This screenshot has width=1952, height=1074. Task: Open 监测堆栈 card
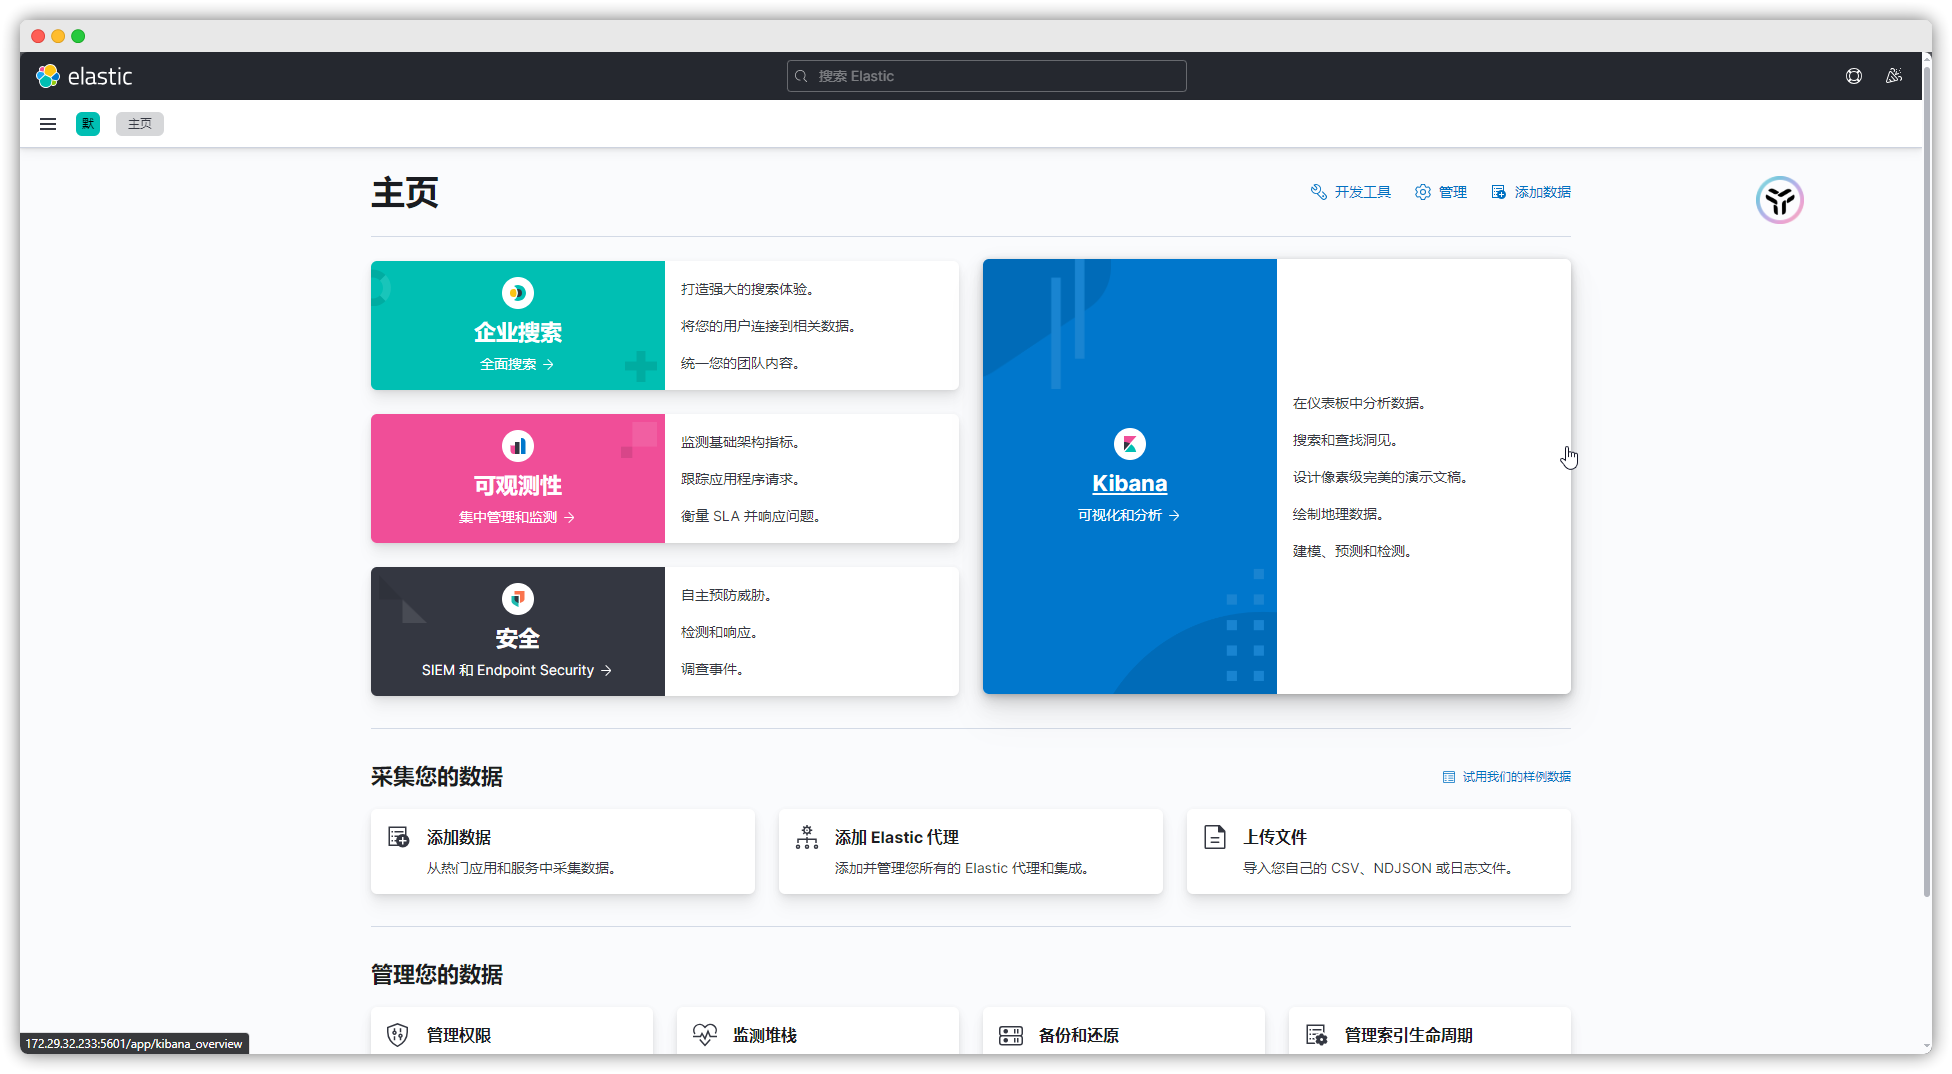point(818,1031)
